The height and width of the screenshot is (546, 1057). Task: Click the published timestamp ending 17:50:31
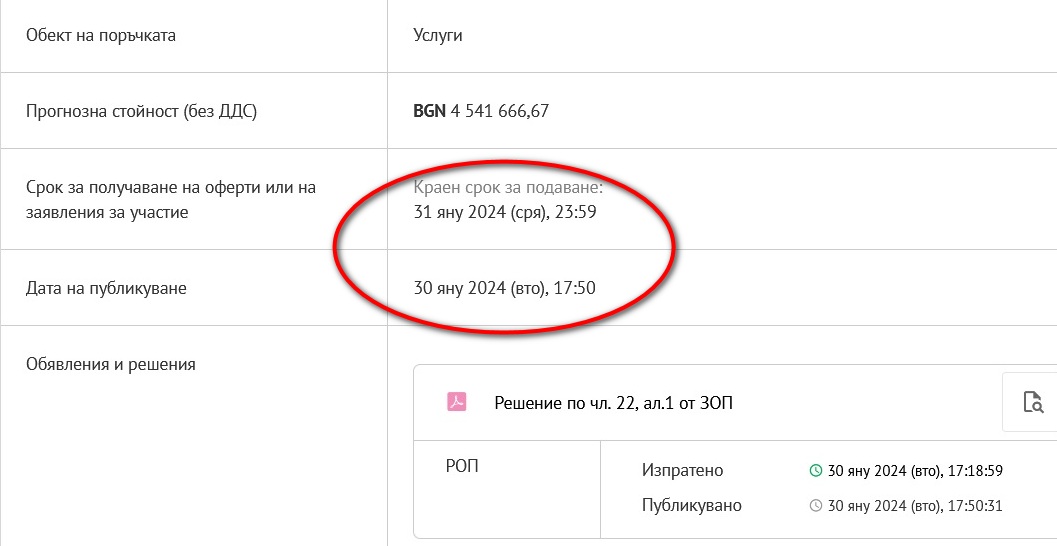click(914, 506)
